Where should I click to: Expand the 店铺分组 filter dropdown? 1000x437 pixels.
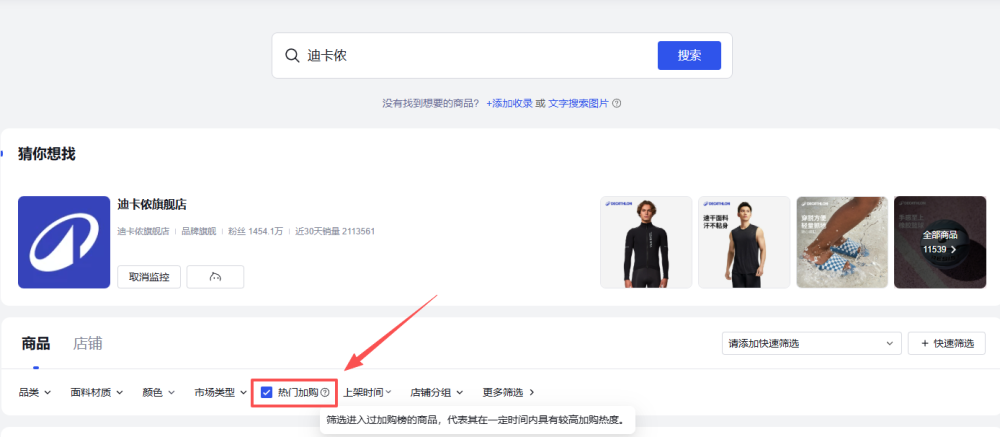tap(436, 392)
